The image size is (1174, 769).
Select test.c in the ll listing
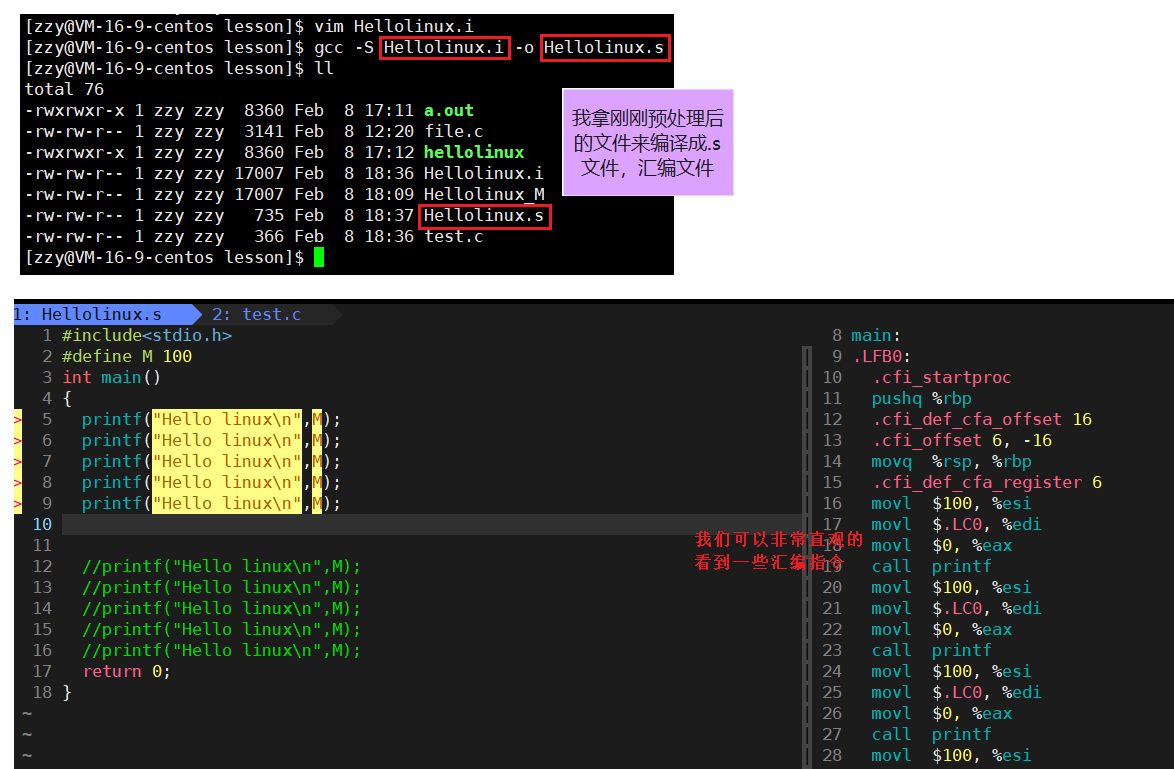454,237
